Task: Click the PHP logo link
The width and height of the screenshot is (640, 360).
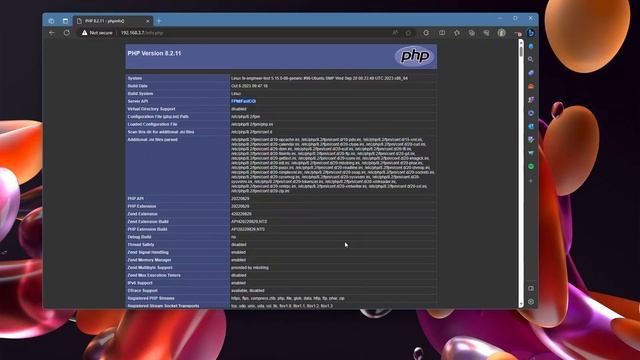Action: 414,56
